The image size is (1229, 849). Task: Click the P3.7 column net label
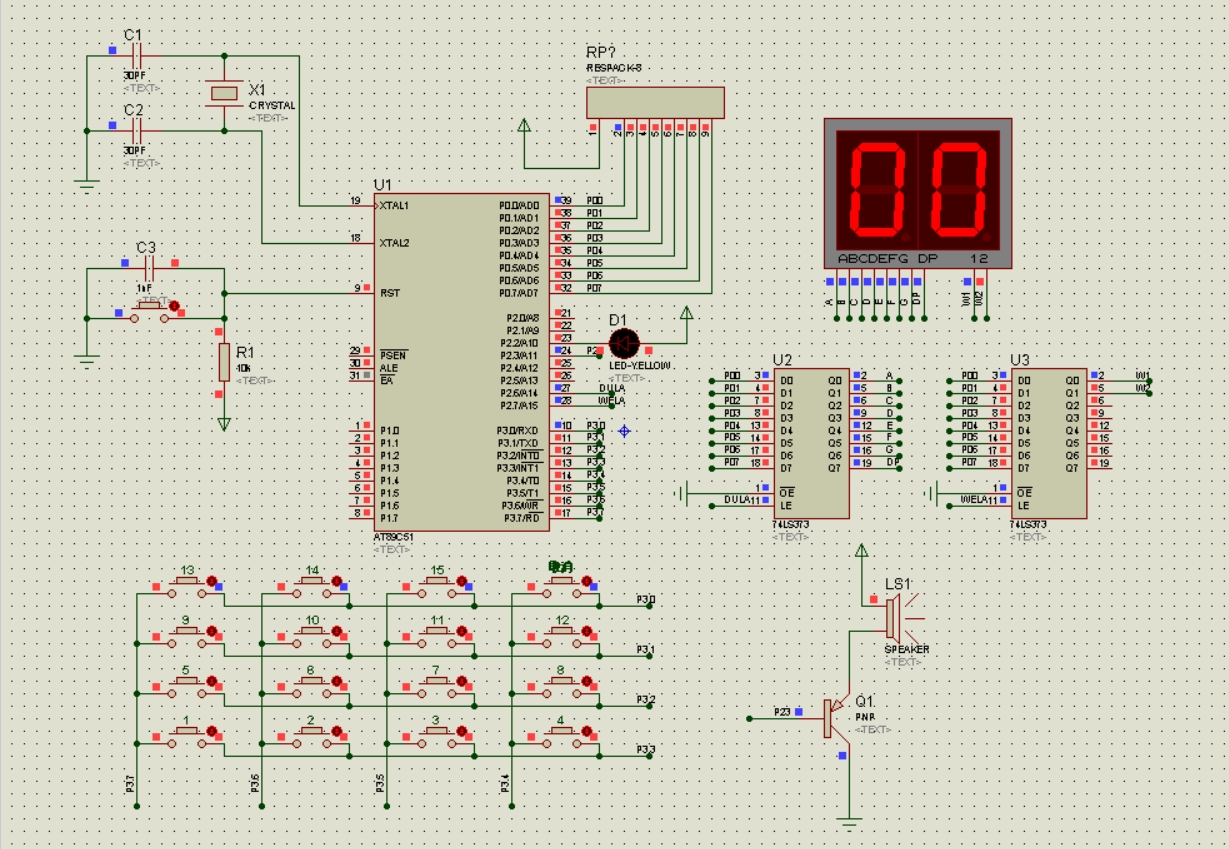tap(130, 784)
